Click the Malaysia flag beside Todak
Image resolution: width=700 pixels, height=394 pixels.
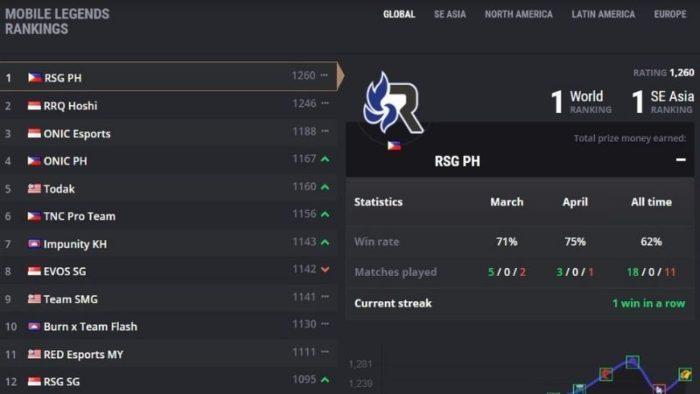[34, 188]
